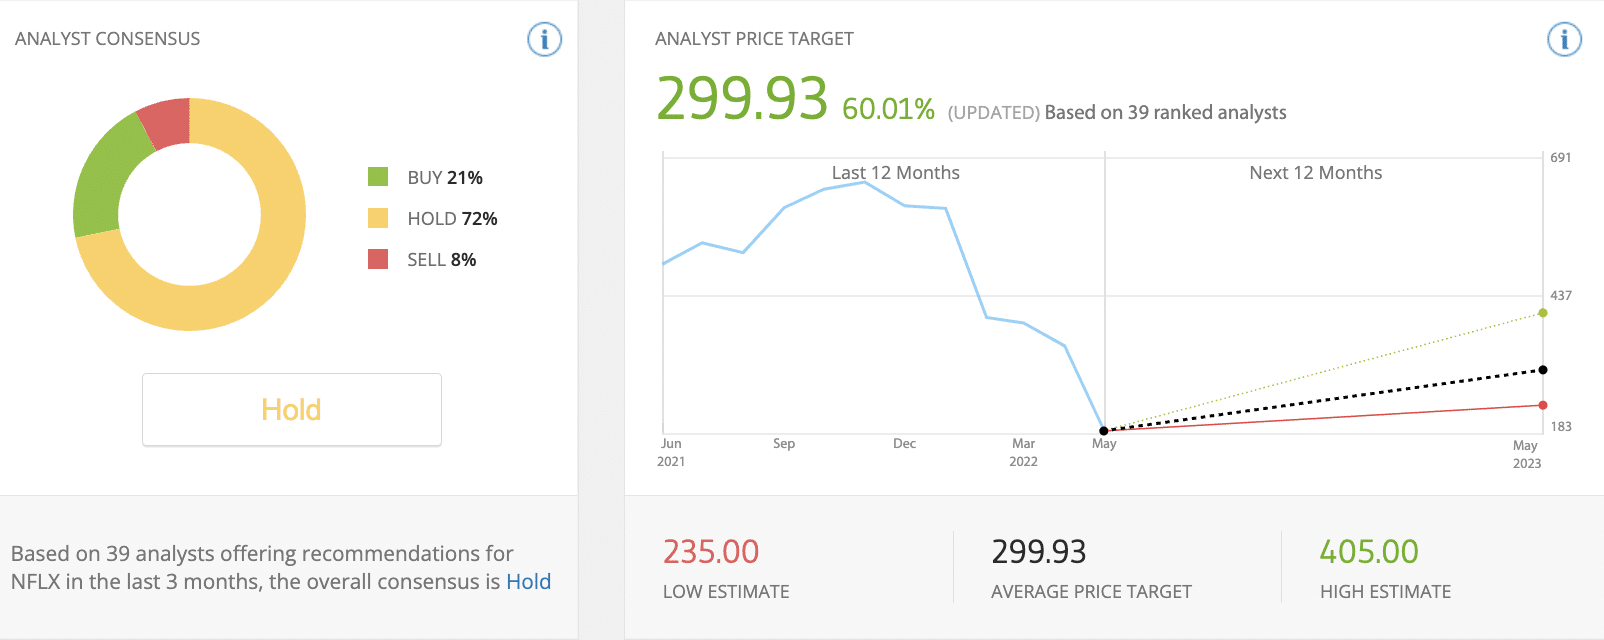Screen dimensions: 1604x640
Task: Click the black average target endpoint dot
Action: tap(1543, 370)
